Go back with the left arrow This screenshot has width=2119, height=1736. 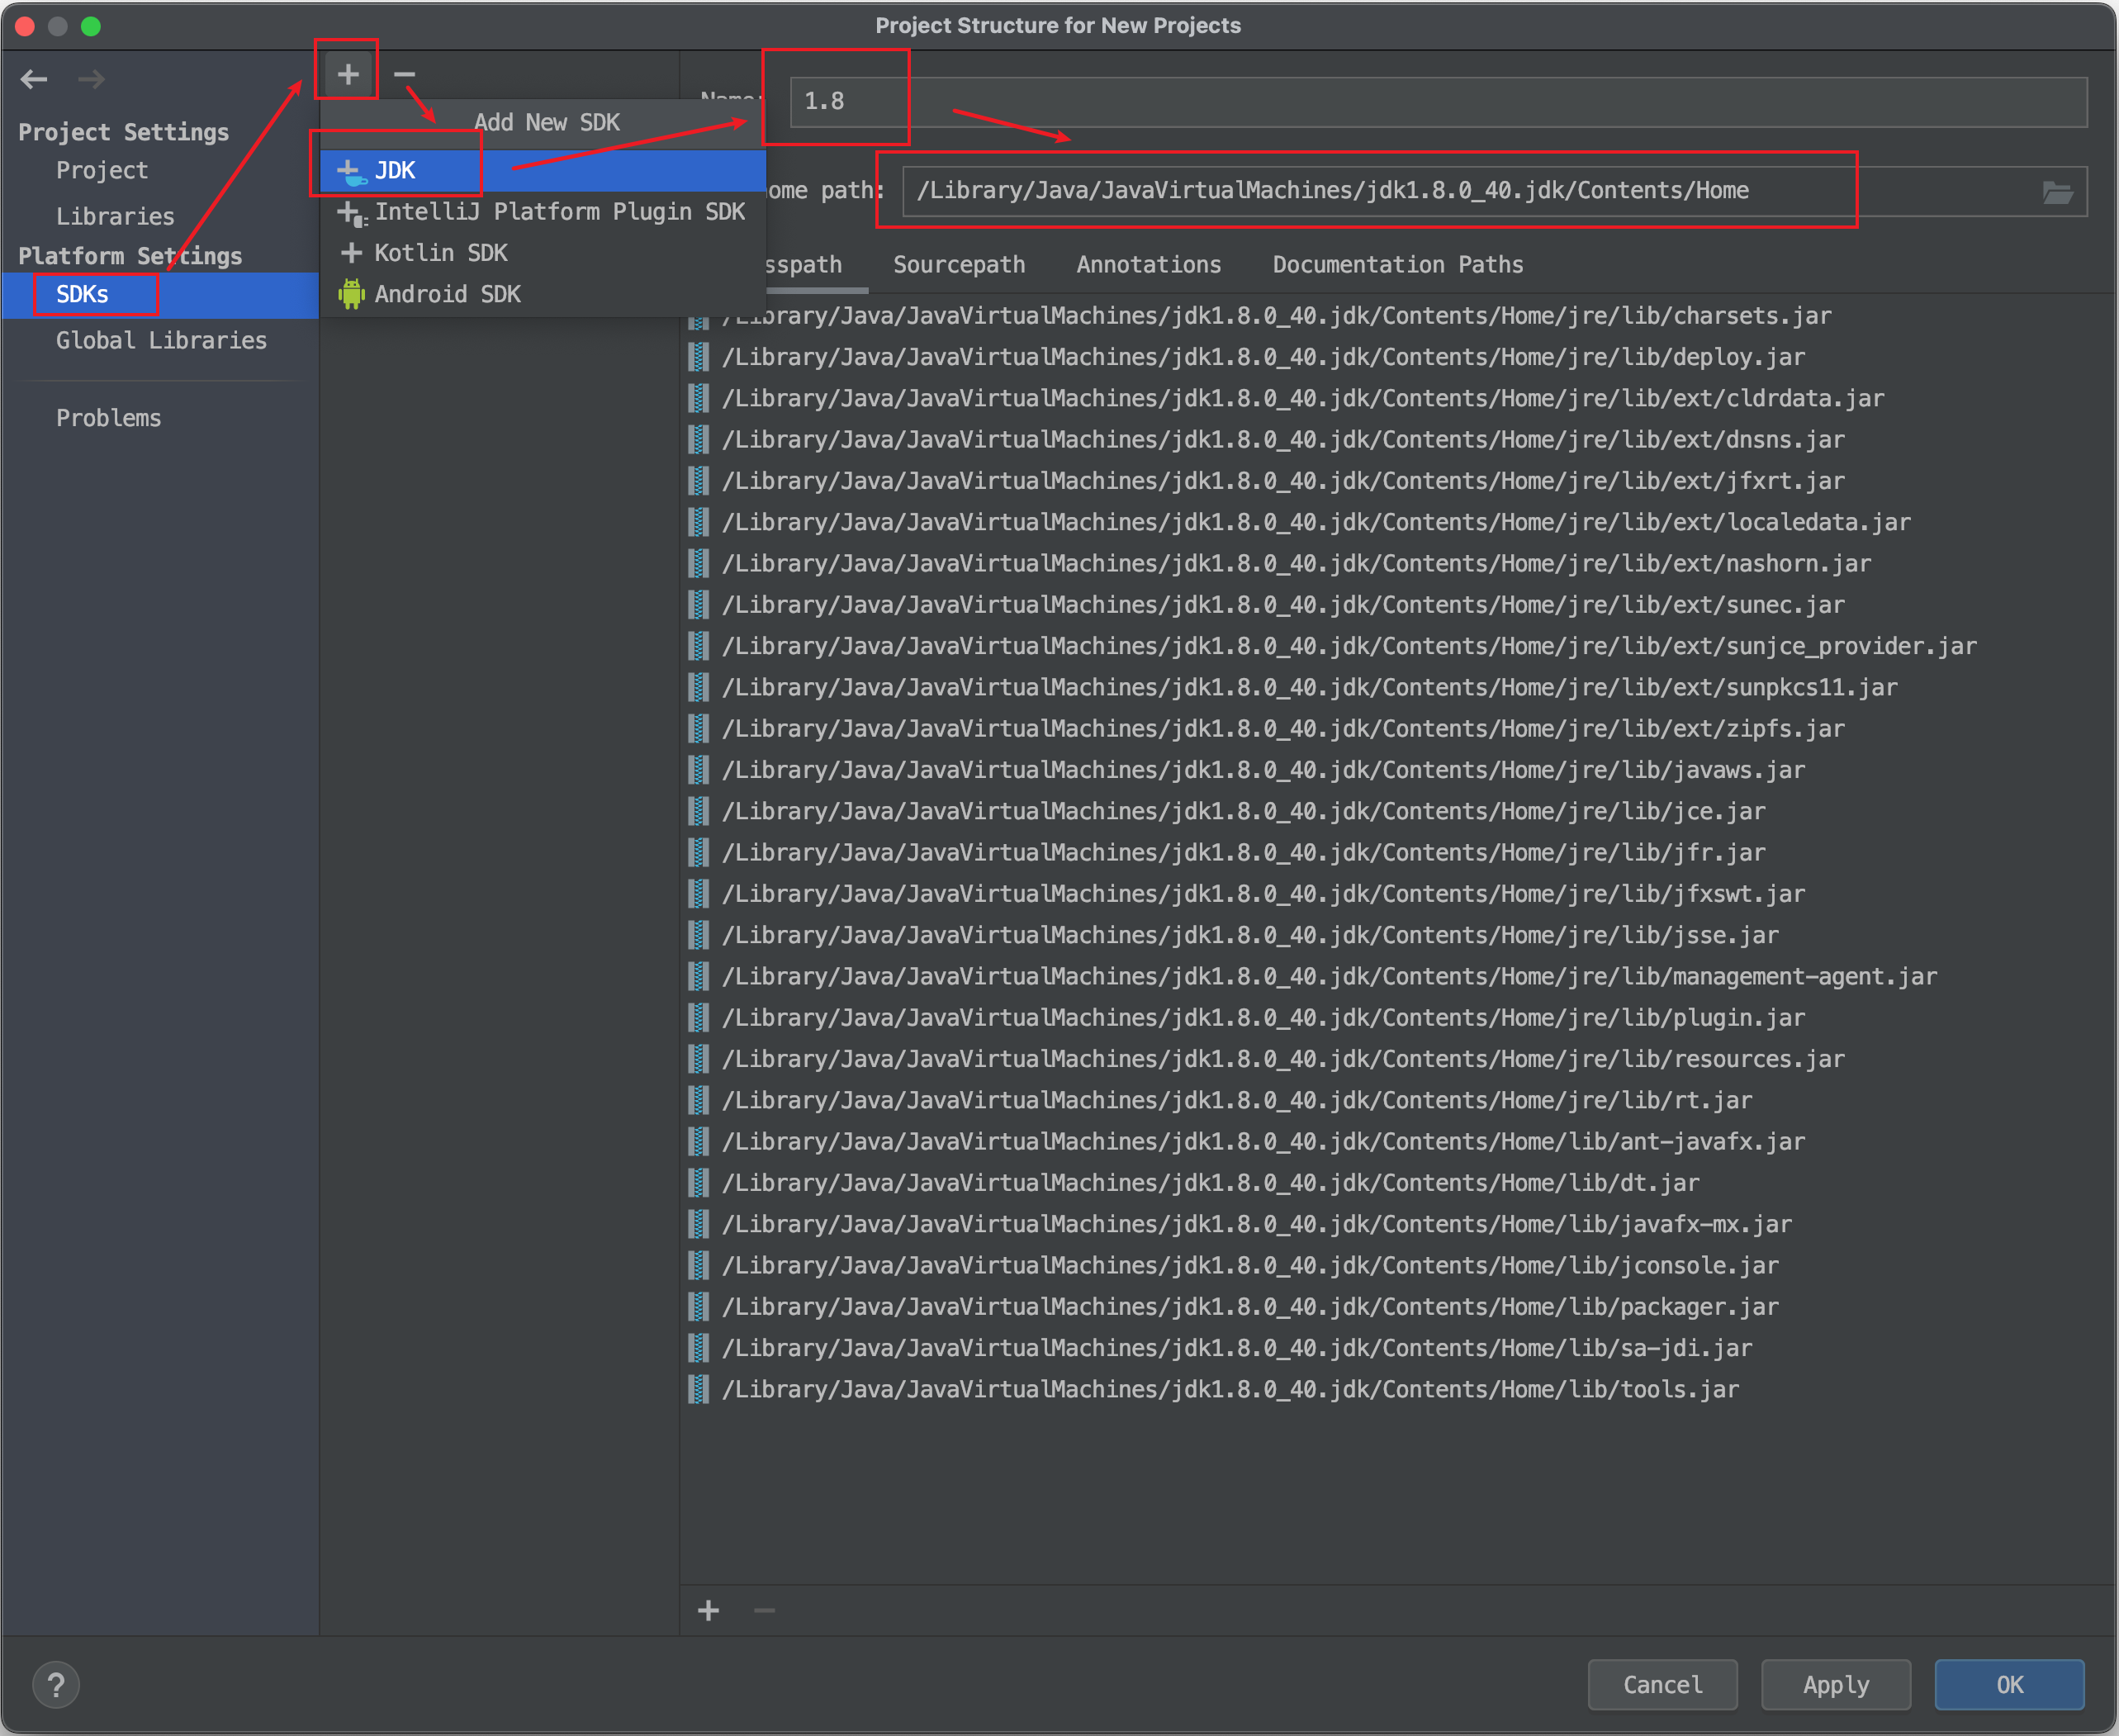[34, 79]
